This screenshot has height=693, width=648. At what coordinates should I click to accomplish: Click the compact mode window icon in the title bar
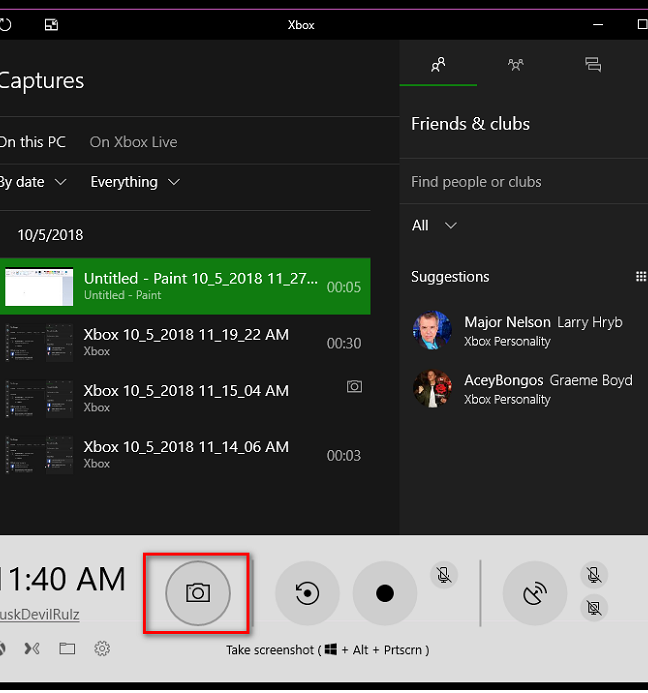click(x=51, y=25)
